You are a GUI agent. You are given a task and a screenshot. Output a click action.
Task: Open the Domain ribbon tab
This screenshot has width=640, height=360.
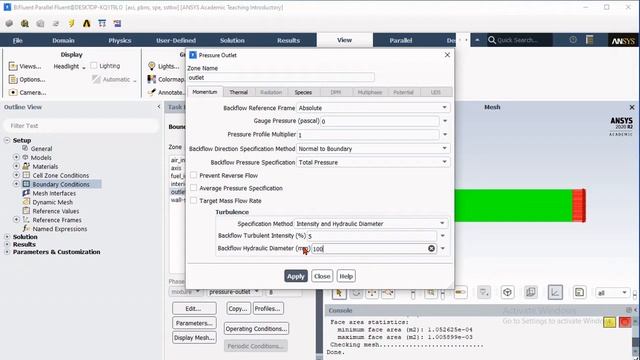[x=63, y=40]
